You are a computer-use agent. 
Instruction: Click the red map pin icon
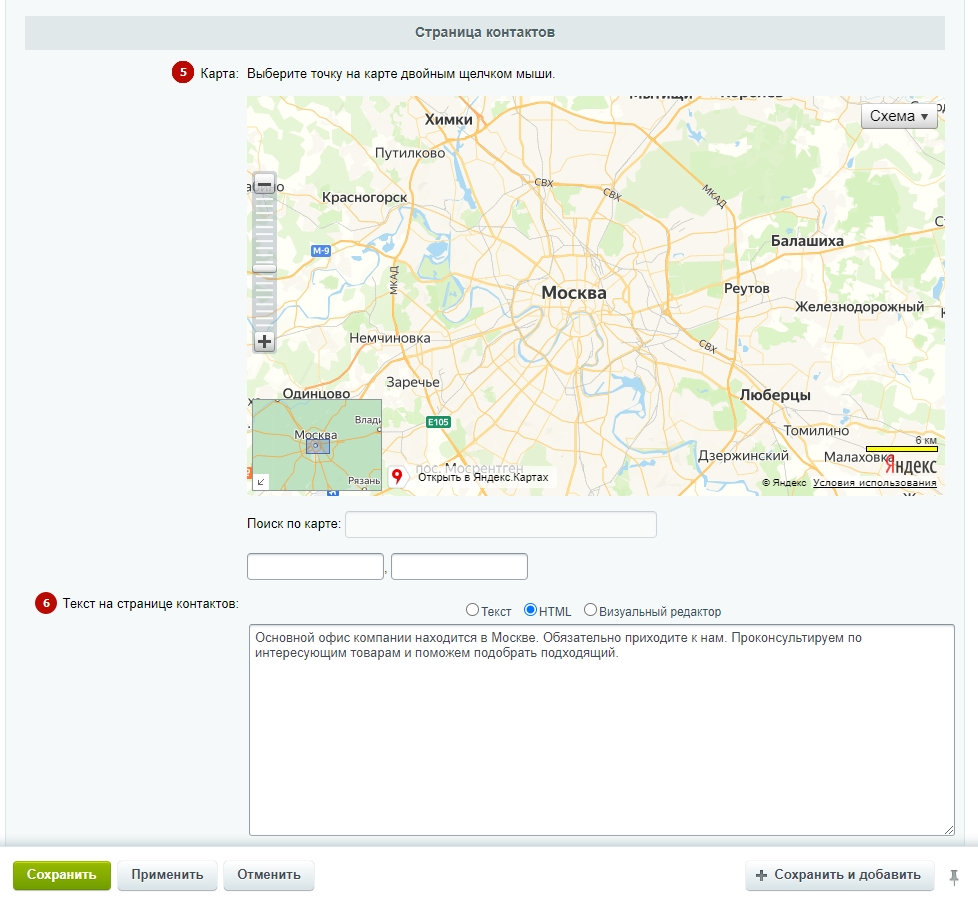[x=397, y=477]
